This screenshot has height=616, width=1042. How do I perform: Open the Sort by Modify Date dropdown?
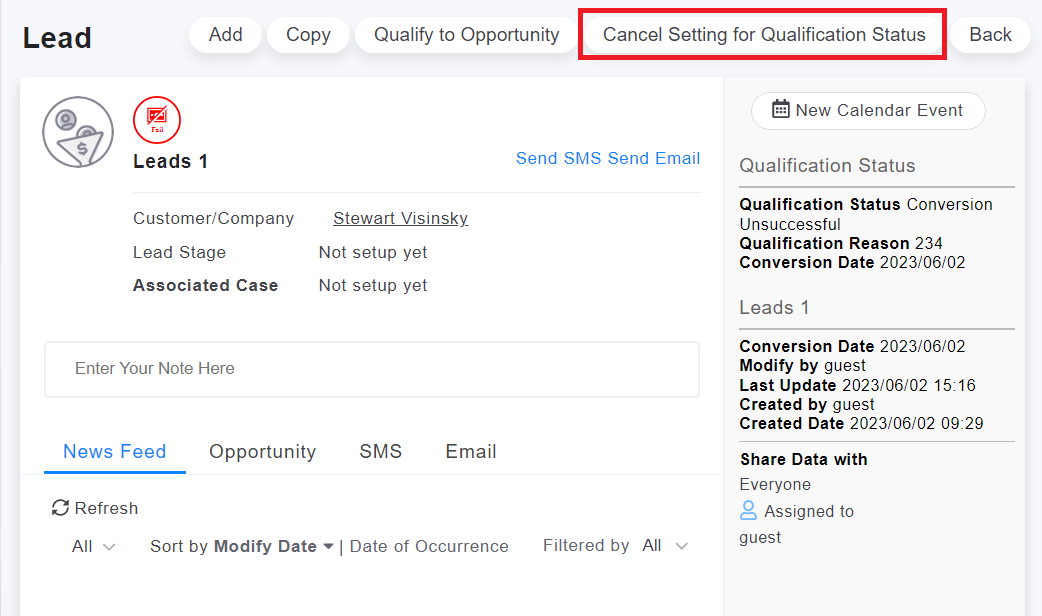pyautogui.click(x=242, y=546)
